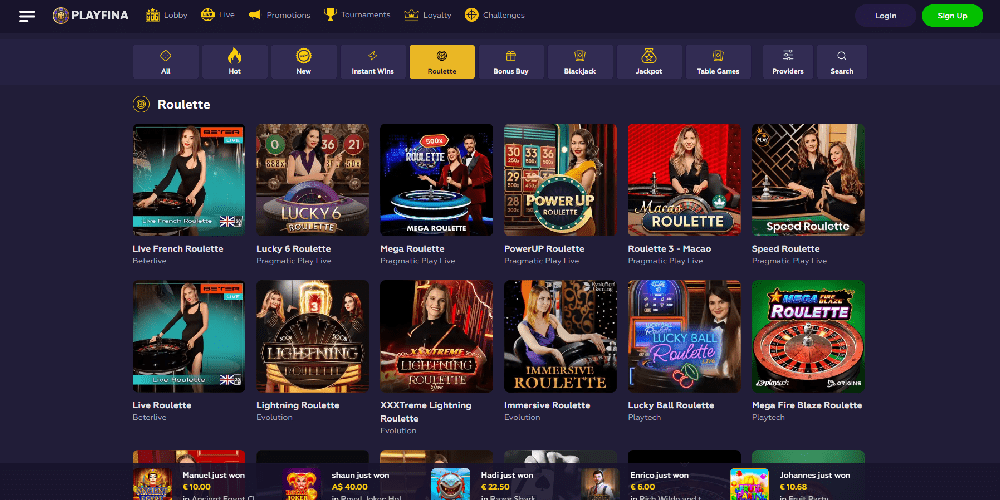
Task: Click the Playfina logo
Action: (x=91, y=15)
